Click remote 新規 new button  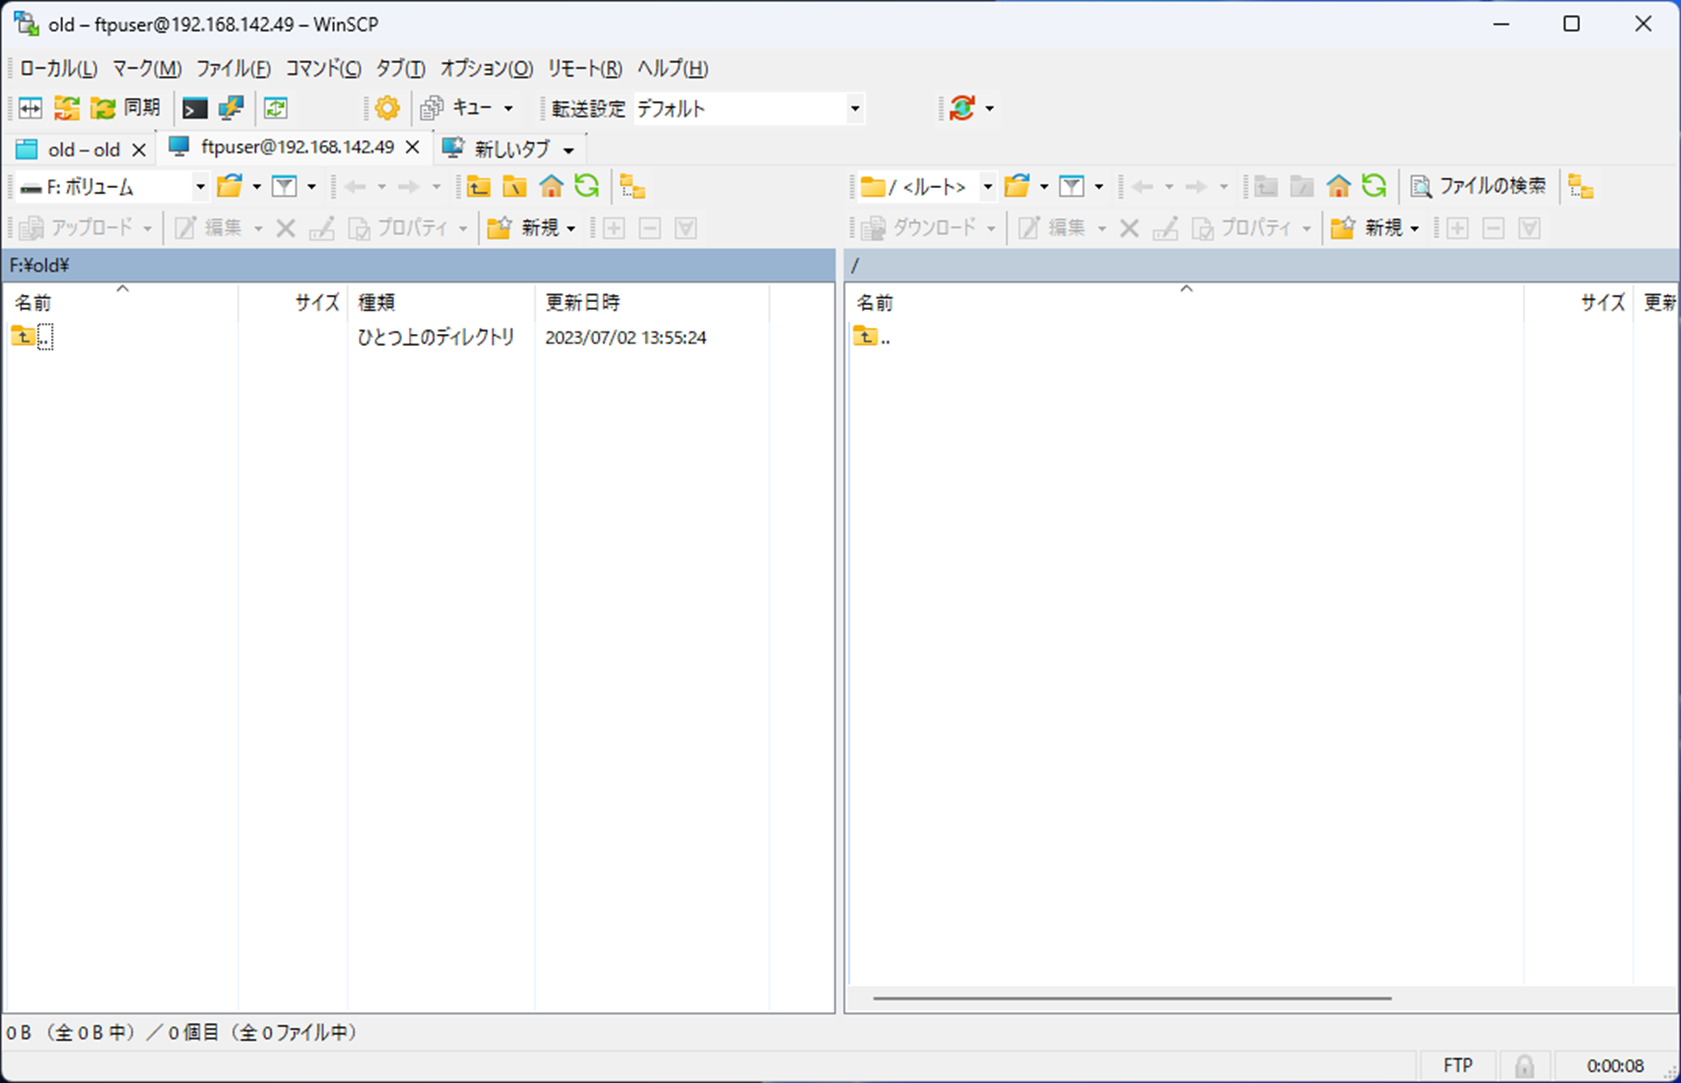point(1366,228)
